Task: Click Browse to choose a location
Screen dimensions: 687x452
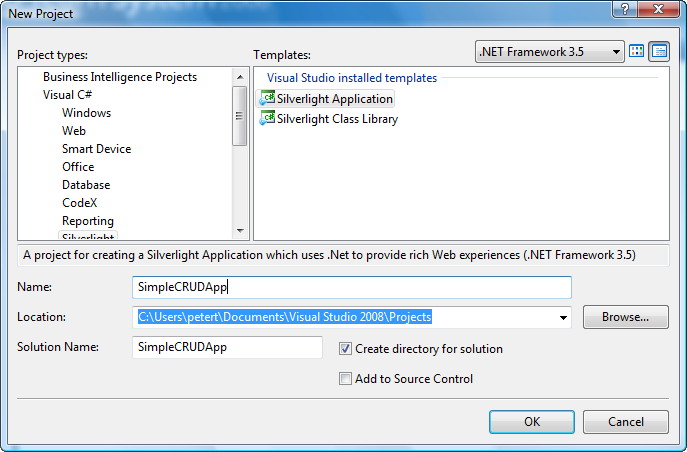Action: pos(626,317)
